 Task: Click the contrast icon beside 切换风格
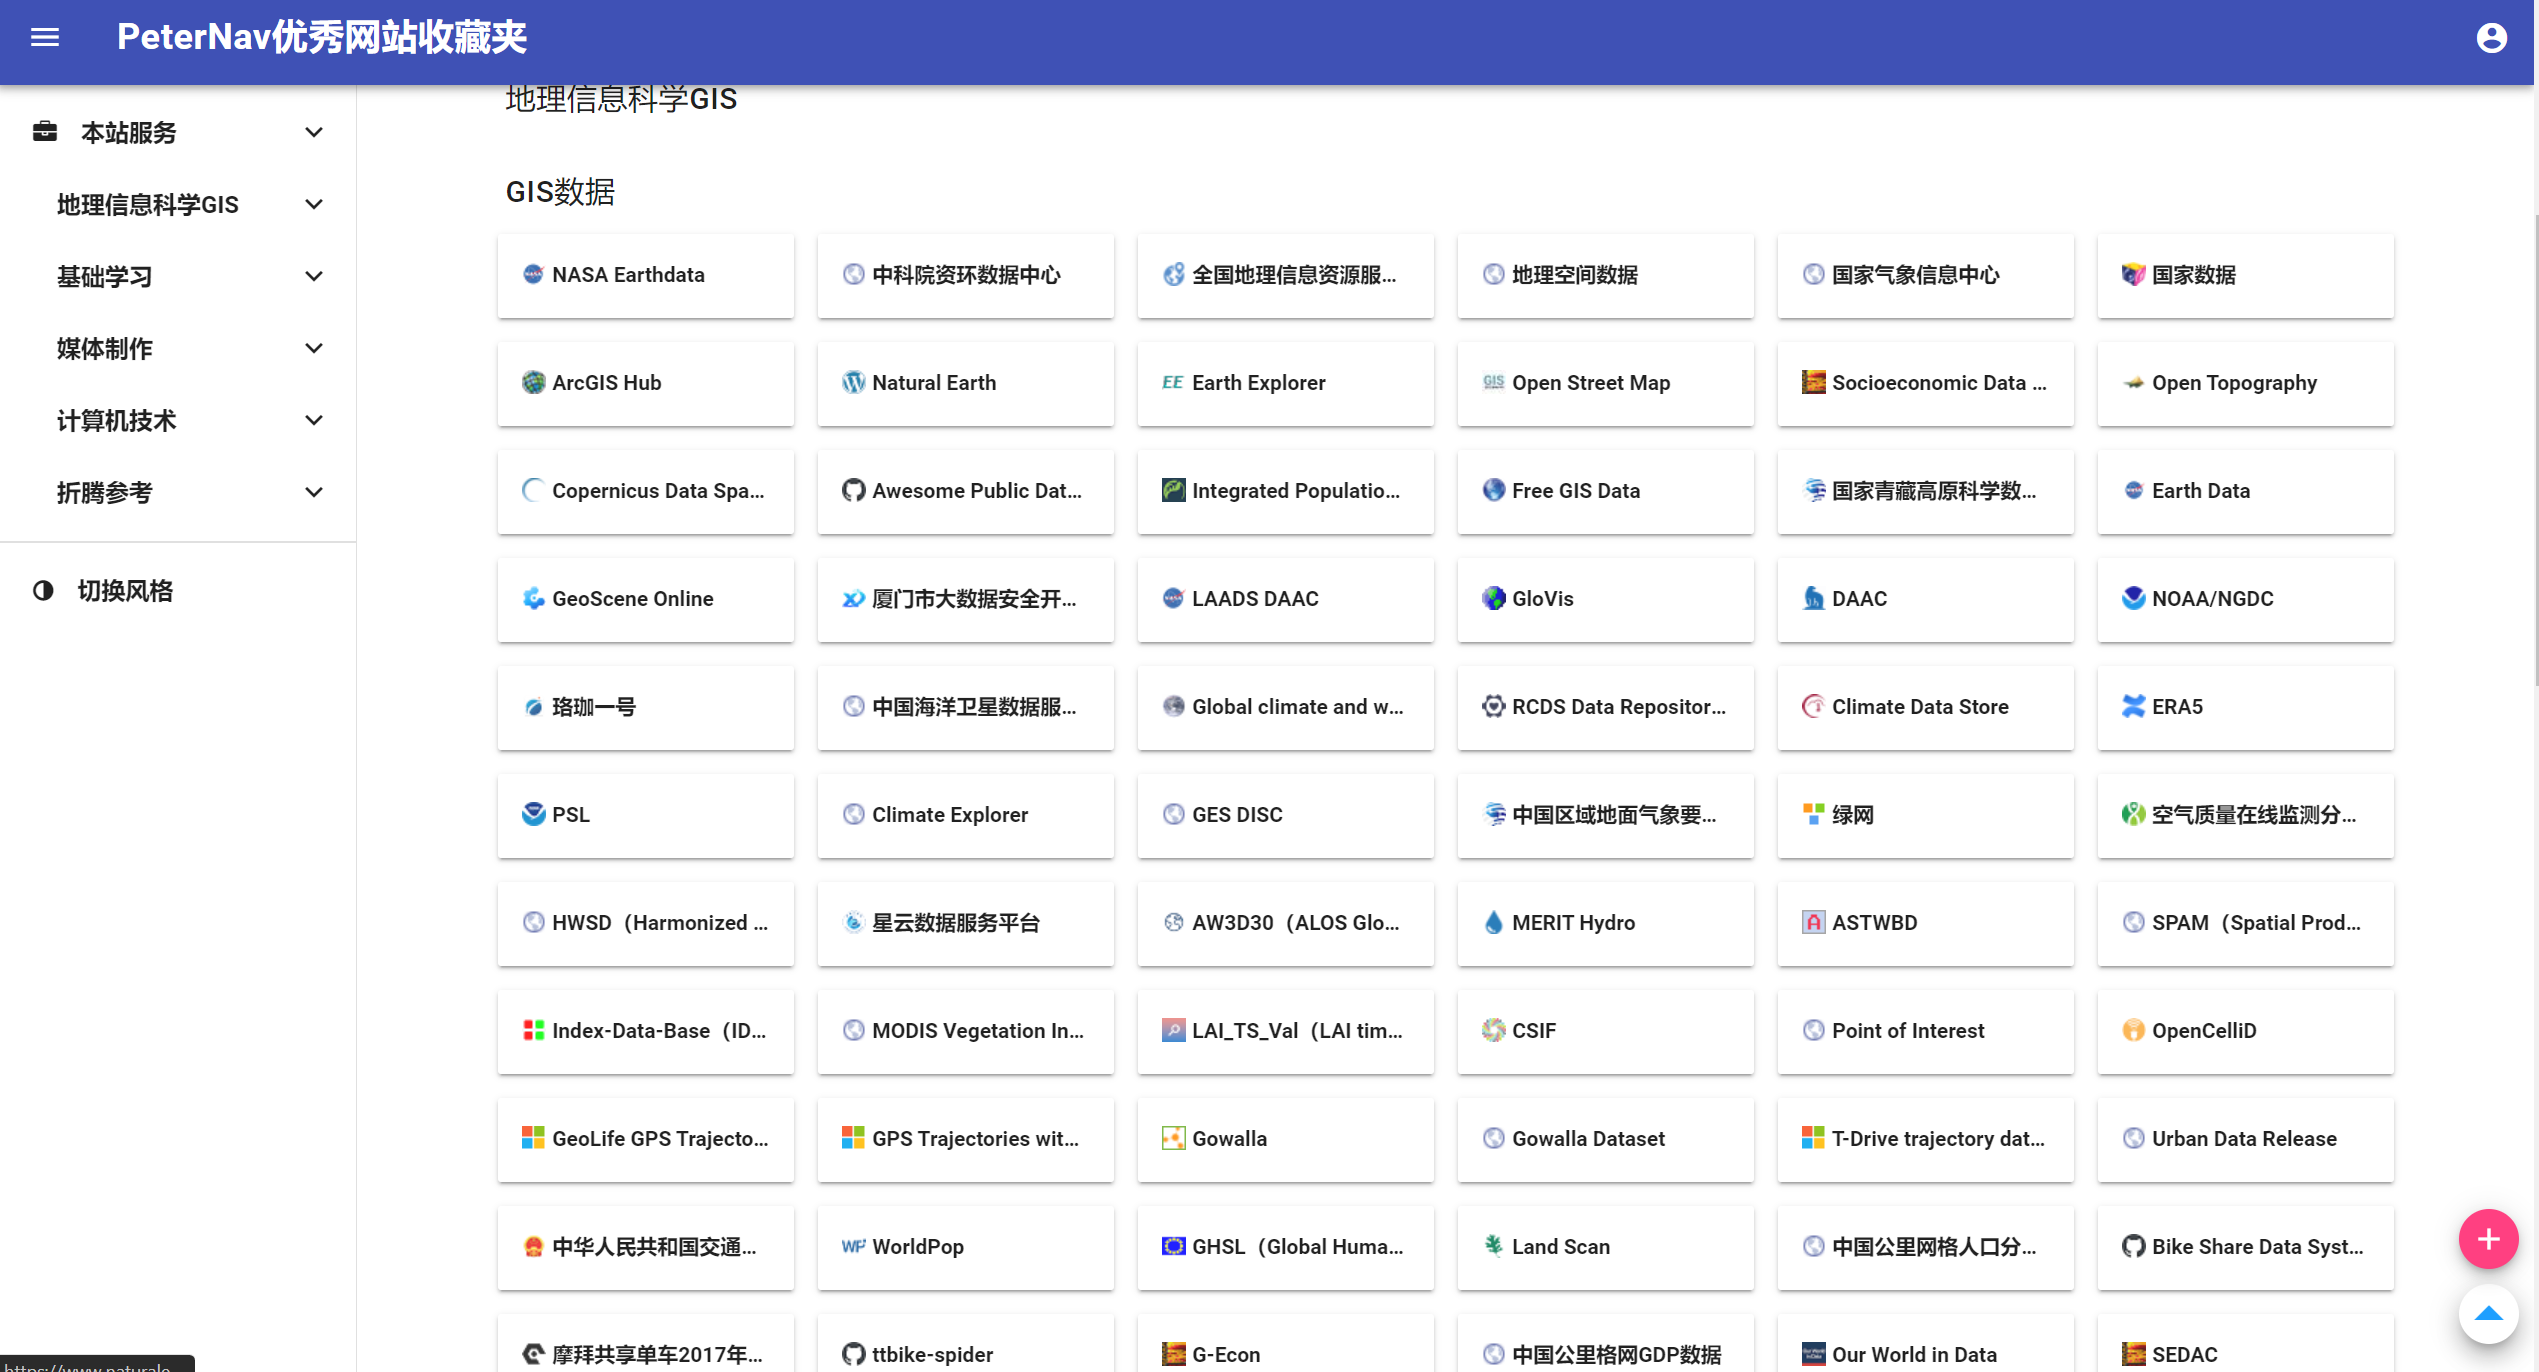[43, 591]
